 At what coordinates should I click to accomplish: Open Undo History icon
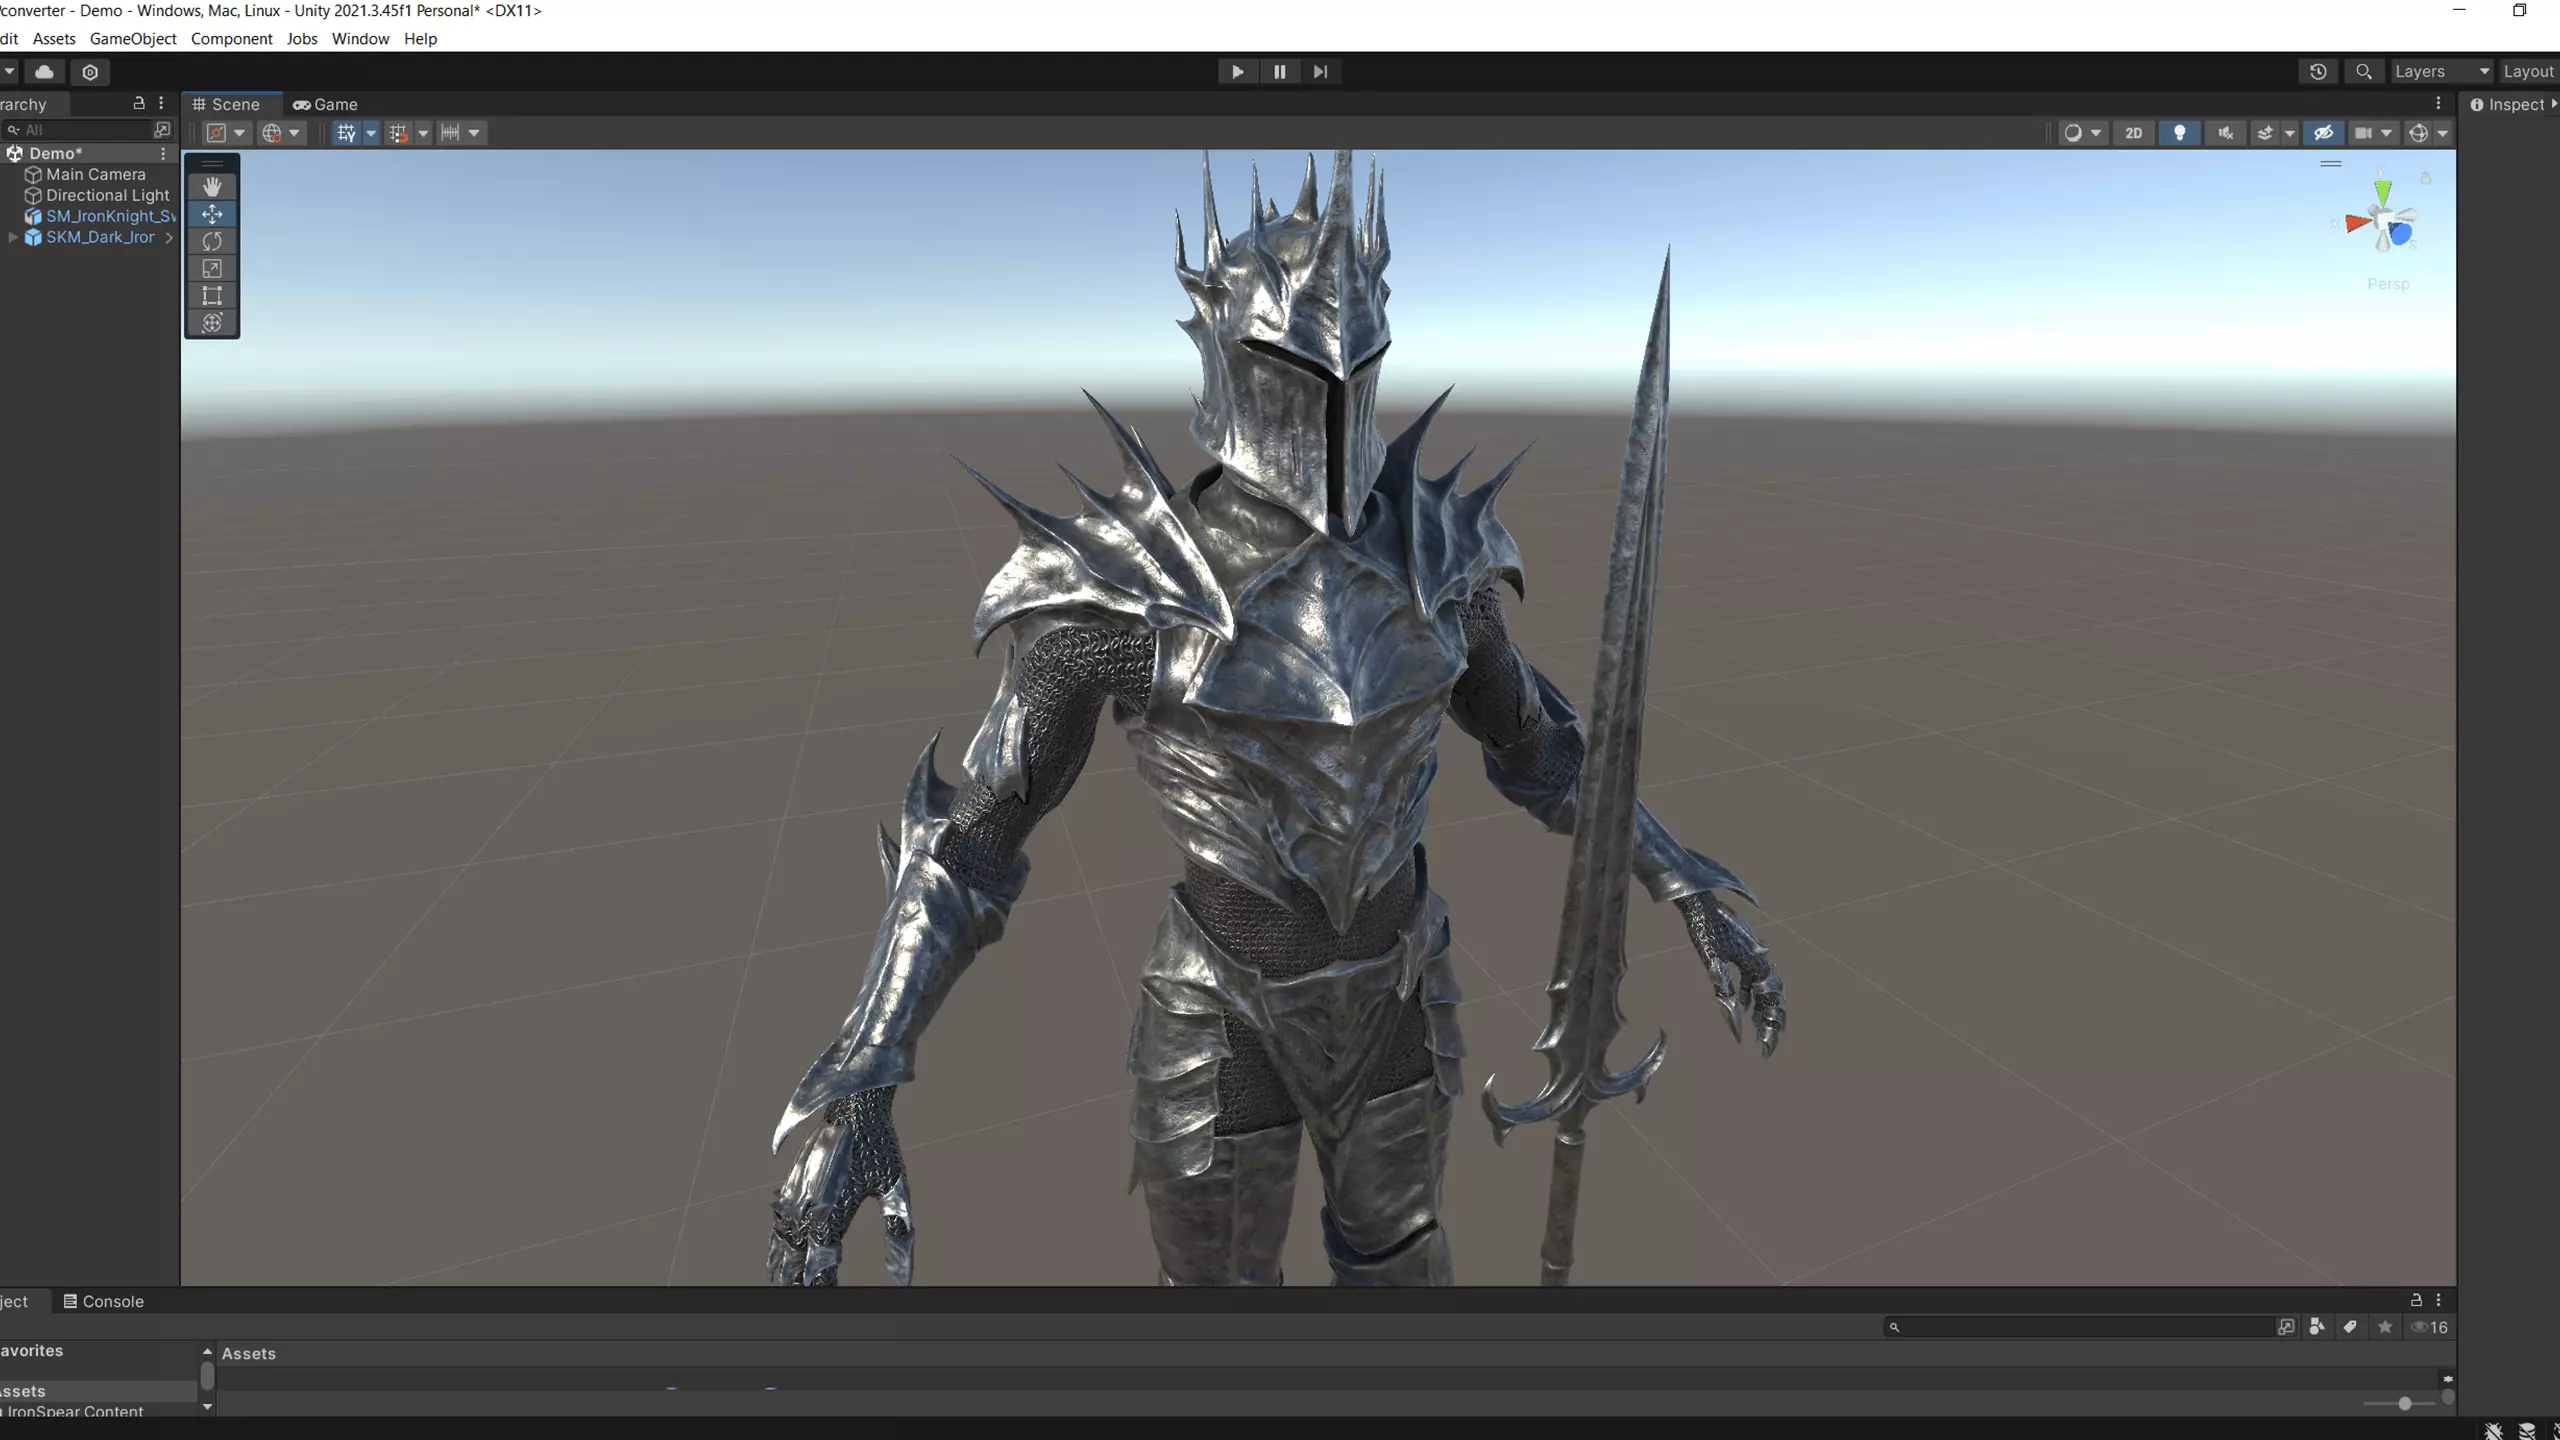point(2318,72)
